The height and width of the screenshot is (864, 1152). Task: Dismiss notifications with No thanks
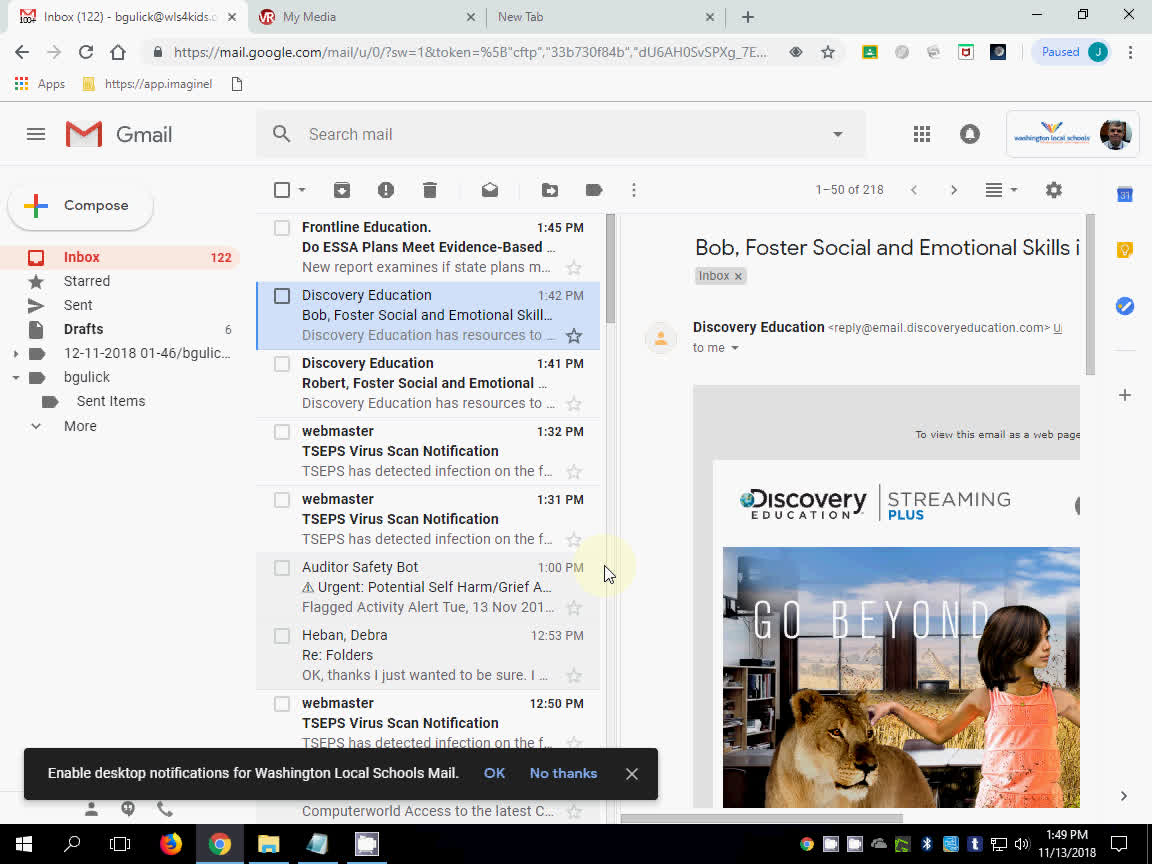pos(563,773)
